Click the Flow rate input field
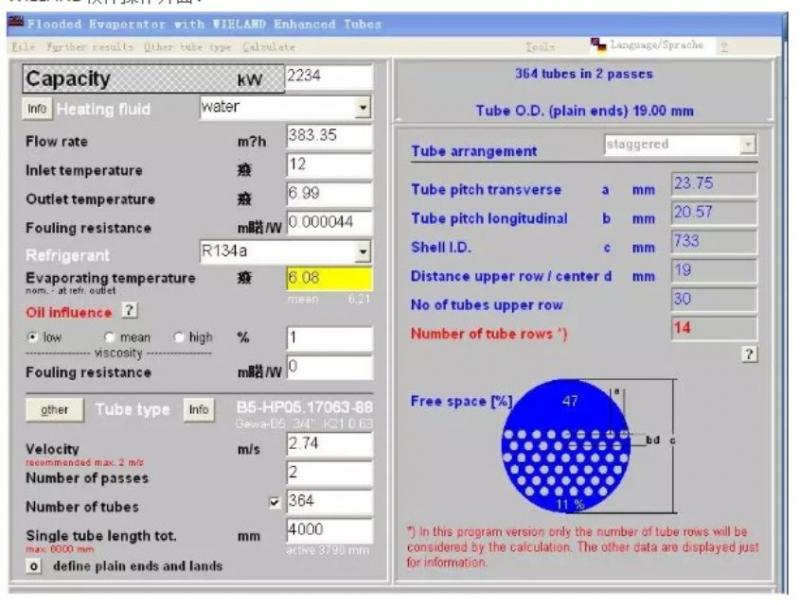Screen dimensions: 800x605 (x=330, y=136)
